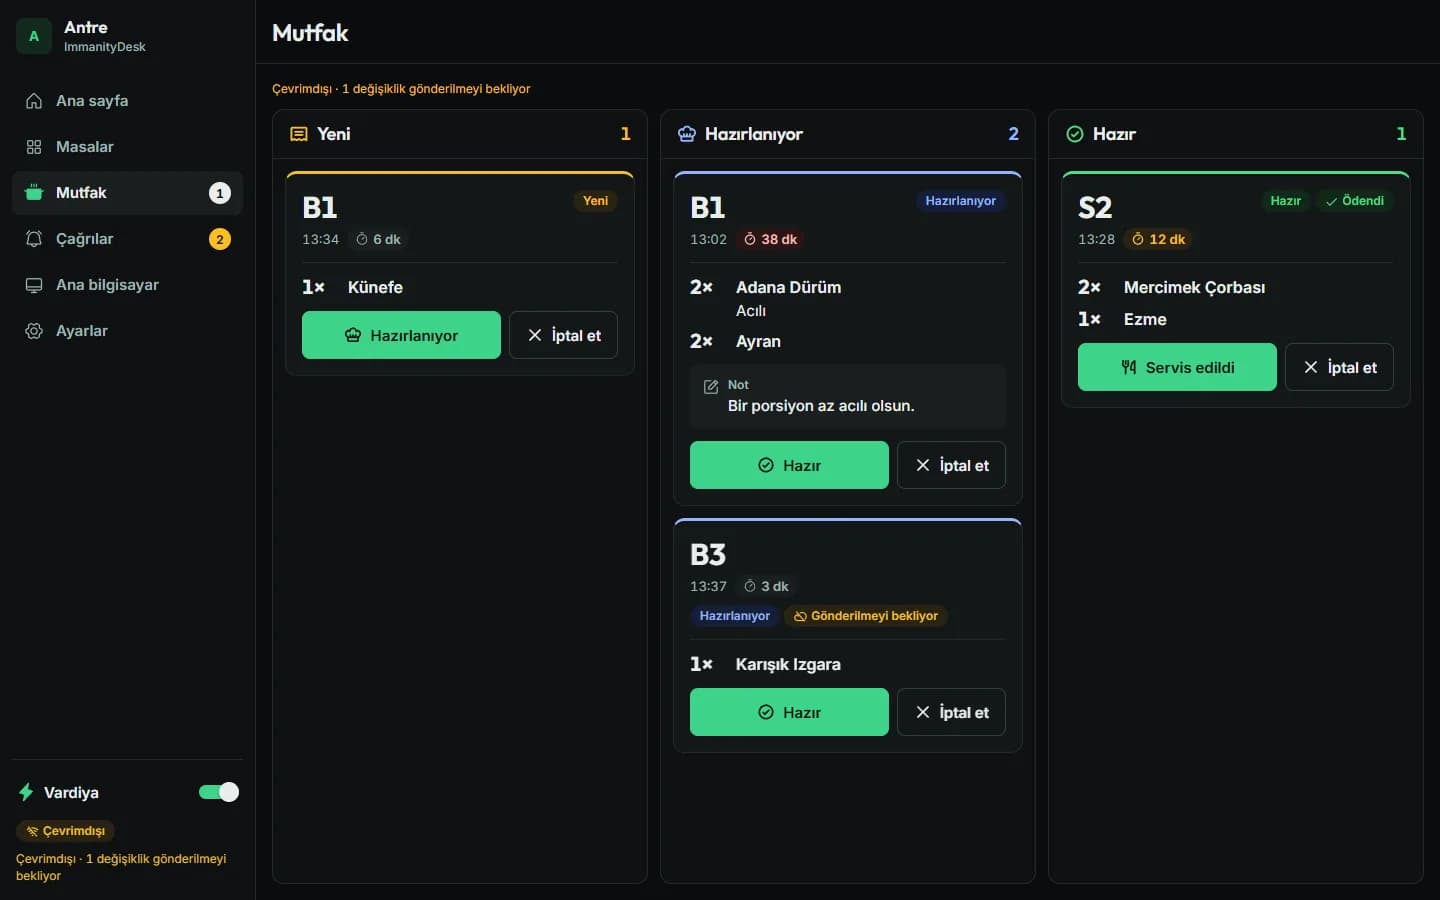Click the 38 dk timer badge

tap(770, 239)
